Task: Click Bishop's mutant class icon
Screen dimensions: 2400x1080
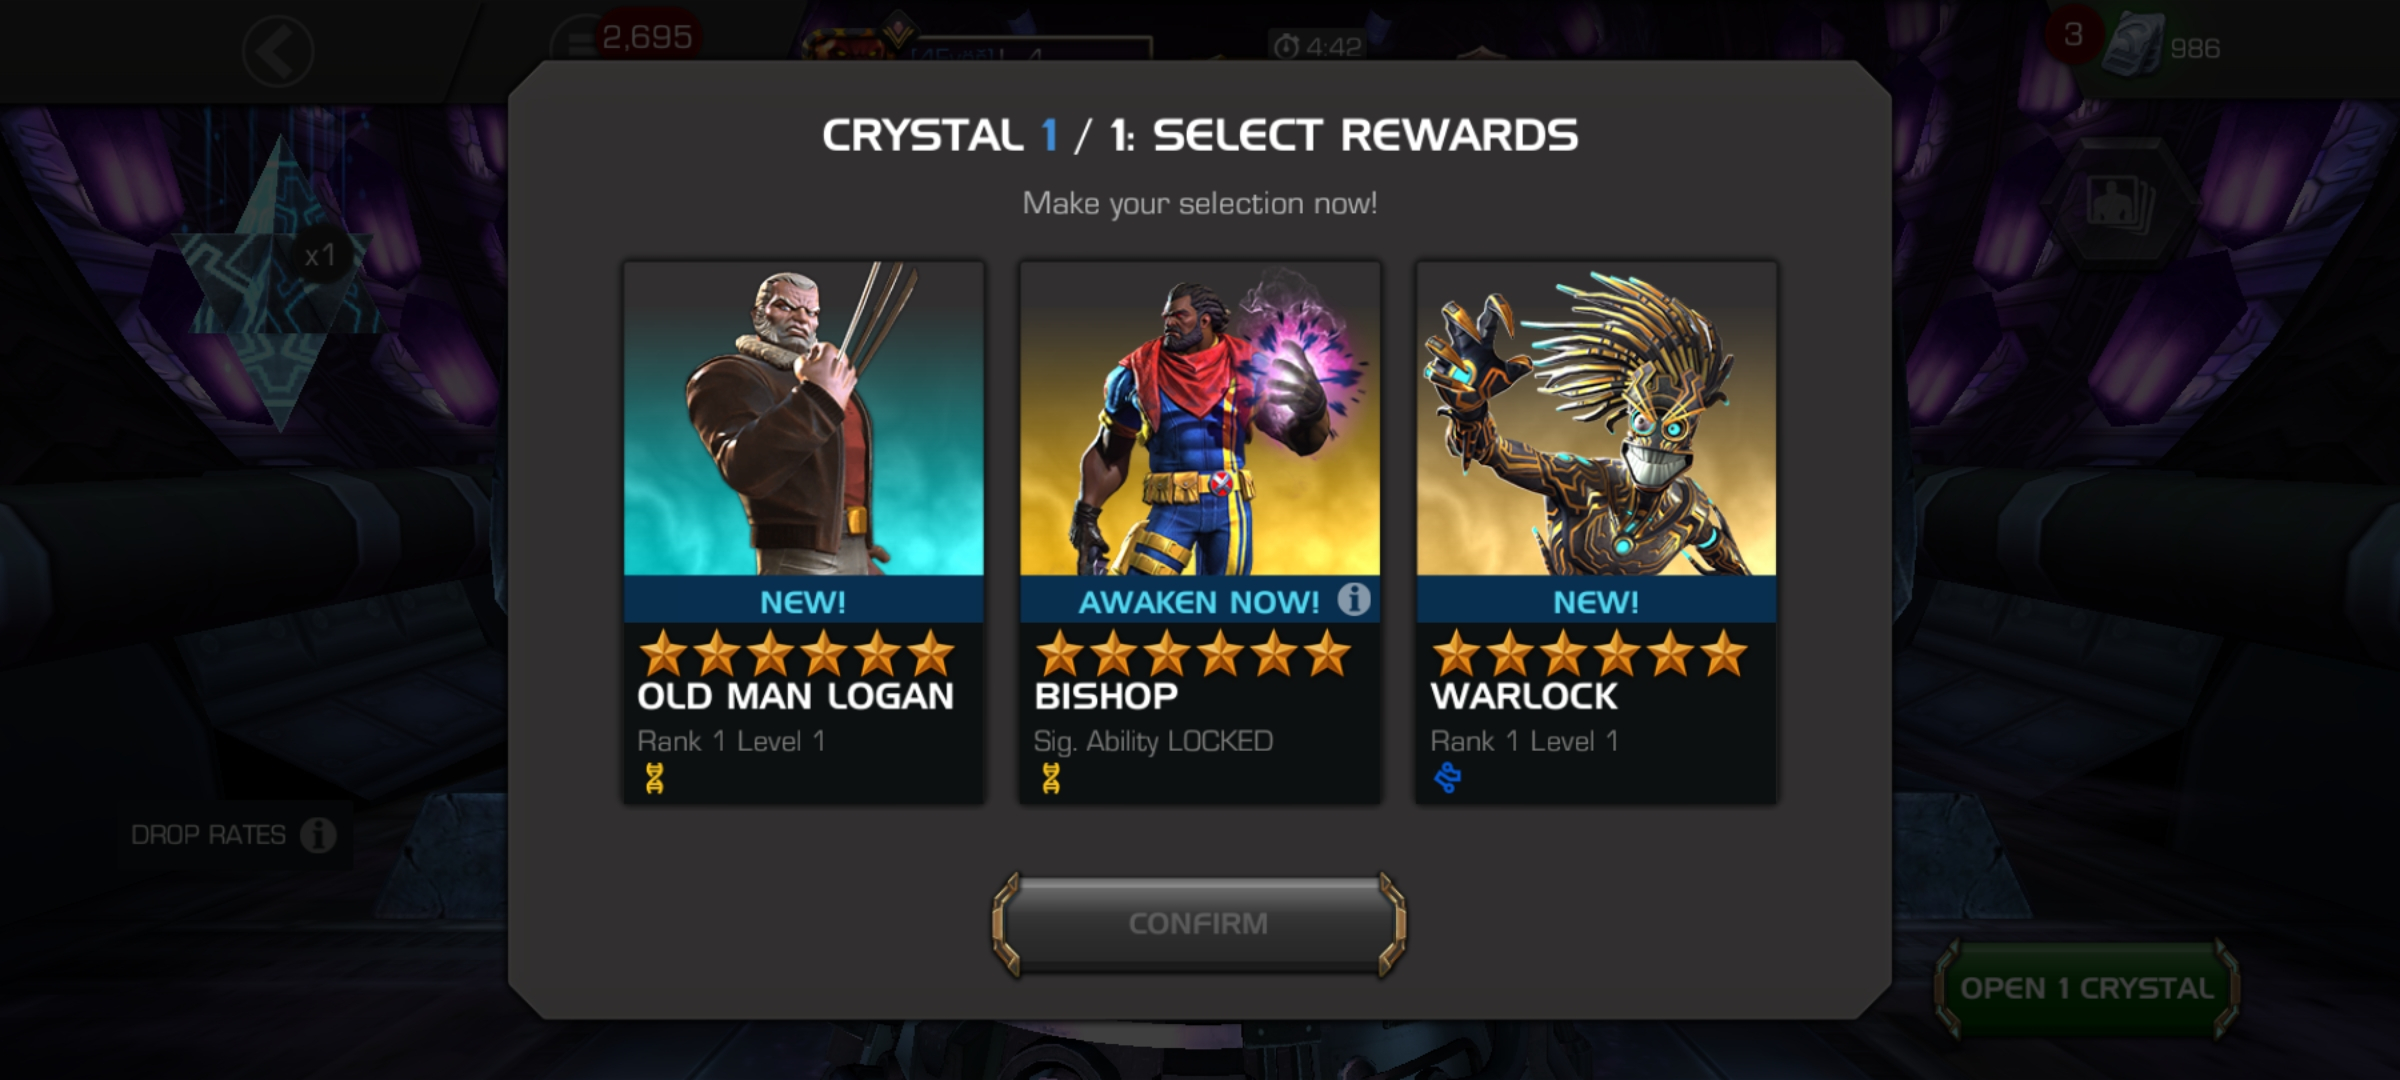Action: (1050, 778)
